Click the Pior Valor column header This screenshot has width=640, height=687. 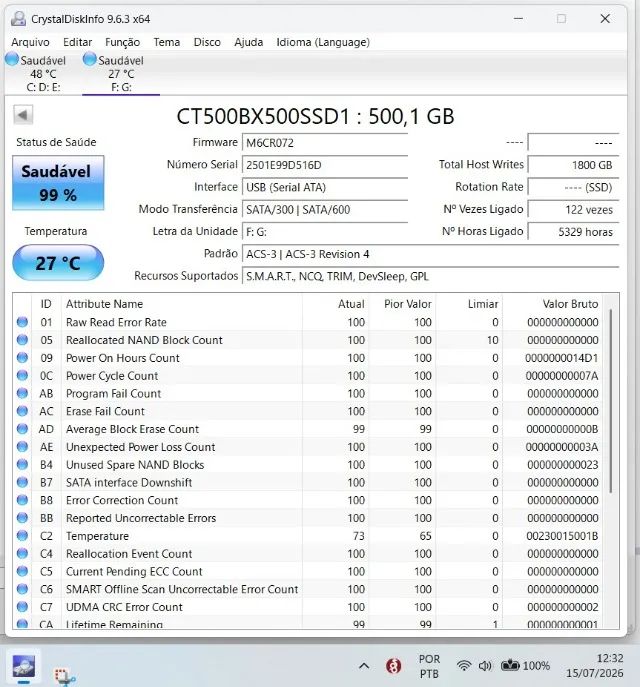pyautogui.click(x=402, y=304)
